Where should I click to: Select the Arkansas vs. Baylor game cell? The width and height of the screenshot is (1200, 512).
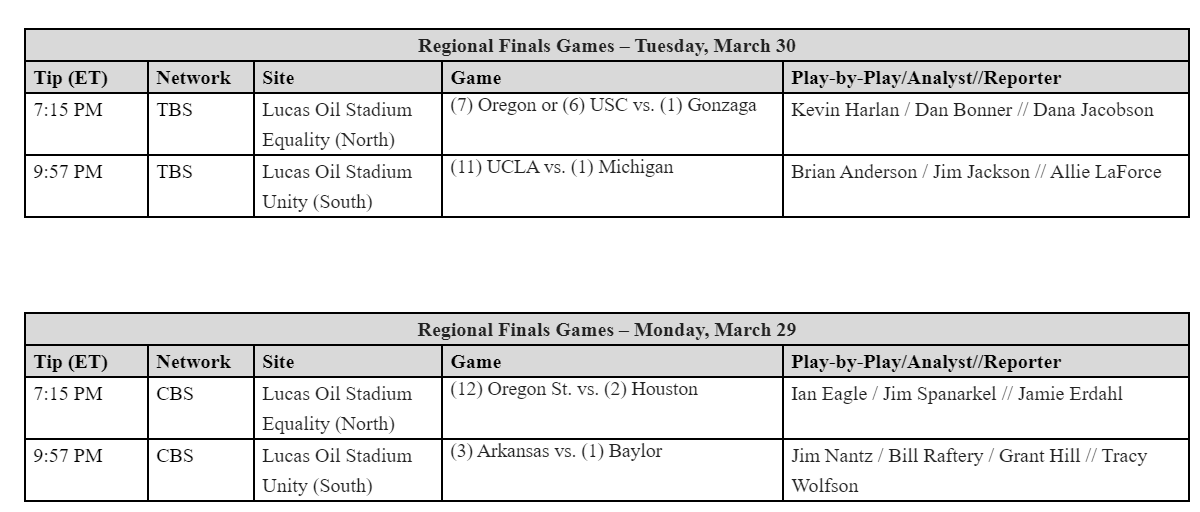click(556, 452)
